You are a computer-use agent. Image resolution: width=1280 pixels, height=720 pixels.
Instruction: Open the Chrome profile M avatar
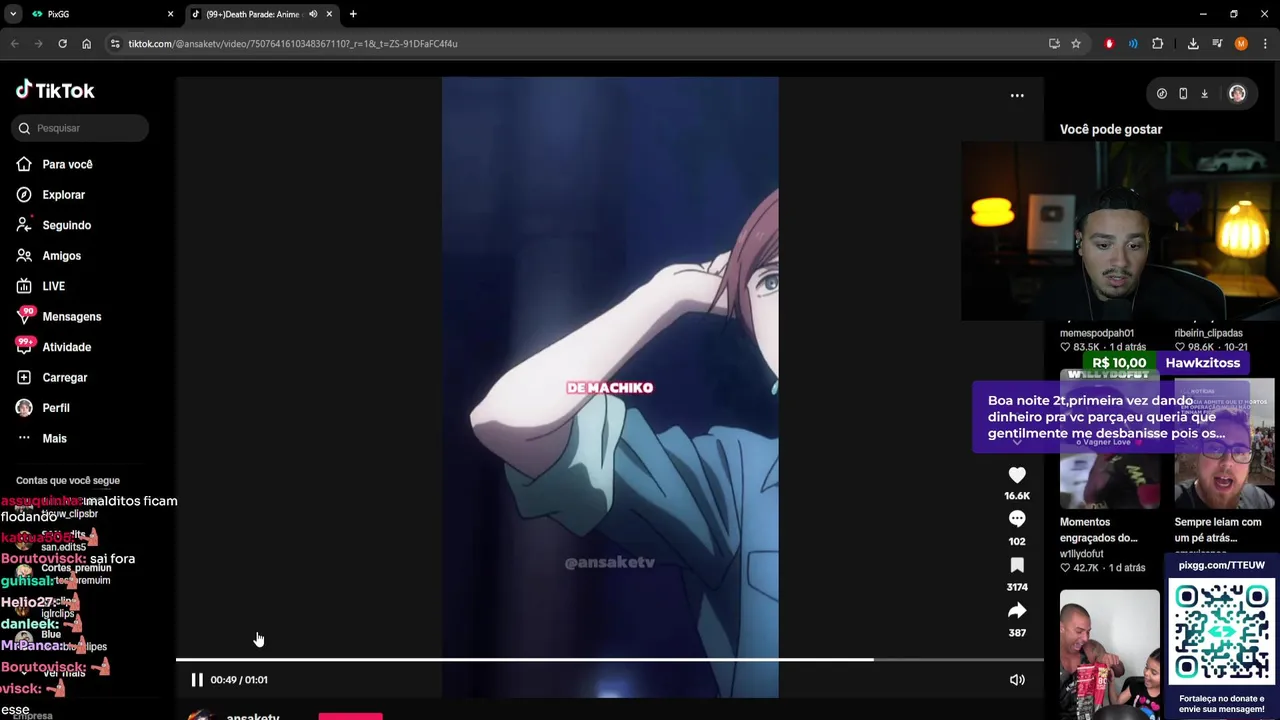(x=1241, y=44)
